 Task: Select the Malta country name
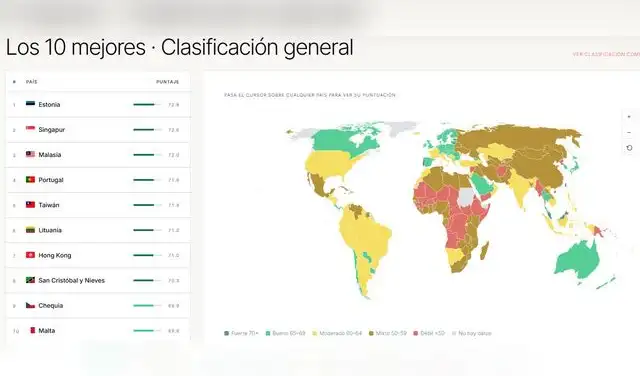[x=47, y=331]
